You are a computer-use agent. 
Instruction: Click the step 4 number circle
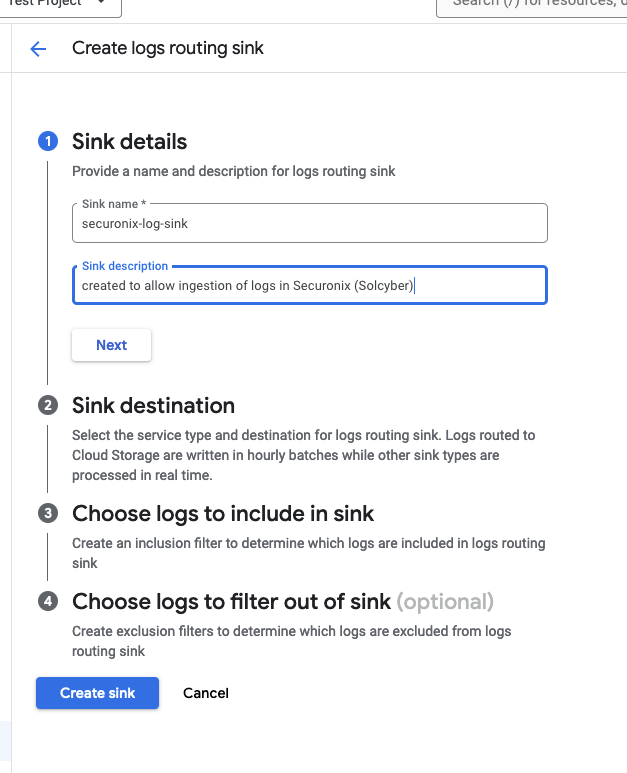point(47,602)
